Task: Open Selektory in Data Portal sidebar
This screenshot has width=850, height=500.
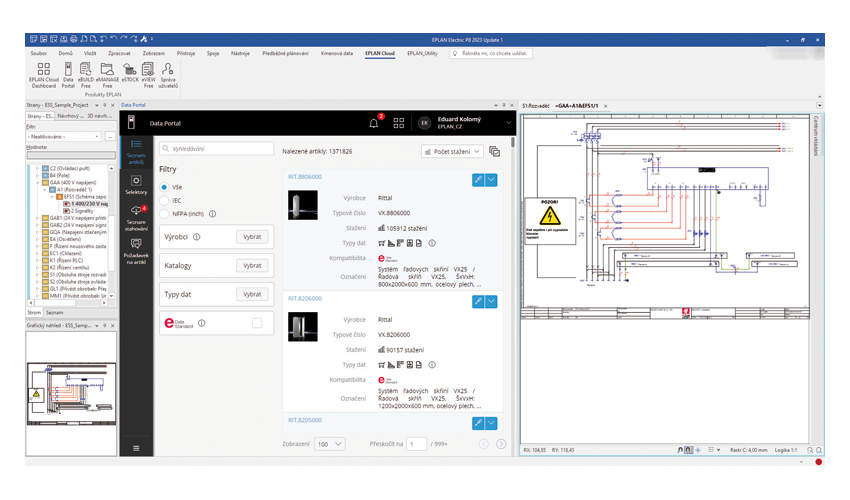Action: click(x=136, y=184)
